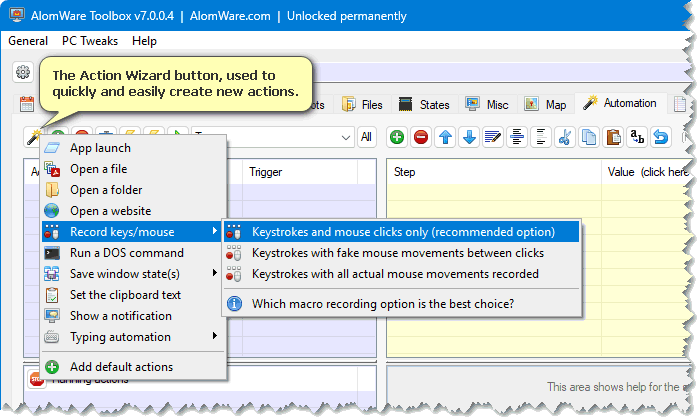Viewport: 697px width, 417px height.
Task: Move the step up with blue arrow
Action: tap(445, 137)
